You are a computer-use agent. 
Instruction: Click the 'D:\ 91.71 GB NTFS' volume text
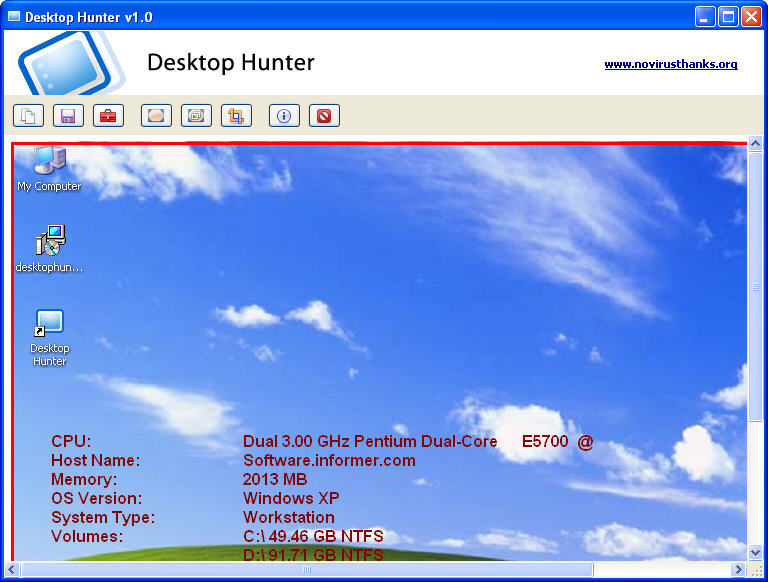coord(313,555)
